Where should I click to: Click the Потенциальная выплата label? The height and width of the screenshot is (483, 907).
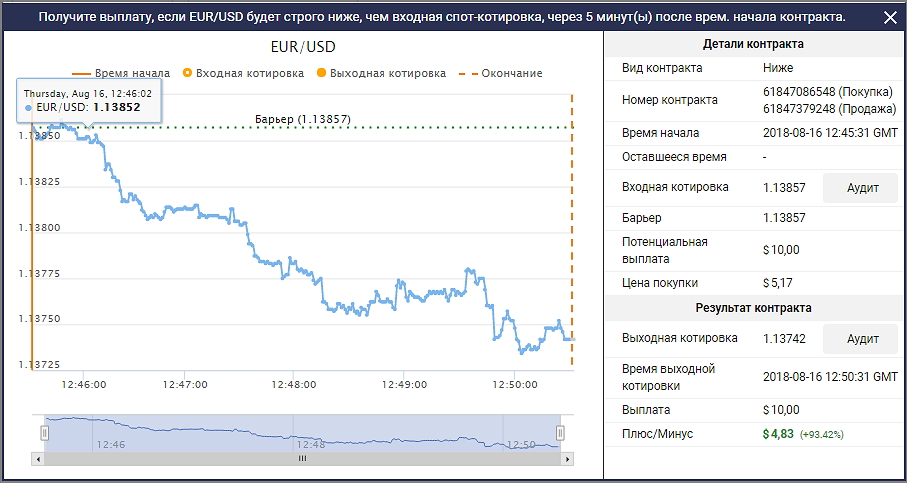pos(665,250)
